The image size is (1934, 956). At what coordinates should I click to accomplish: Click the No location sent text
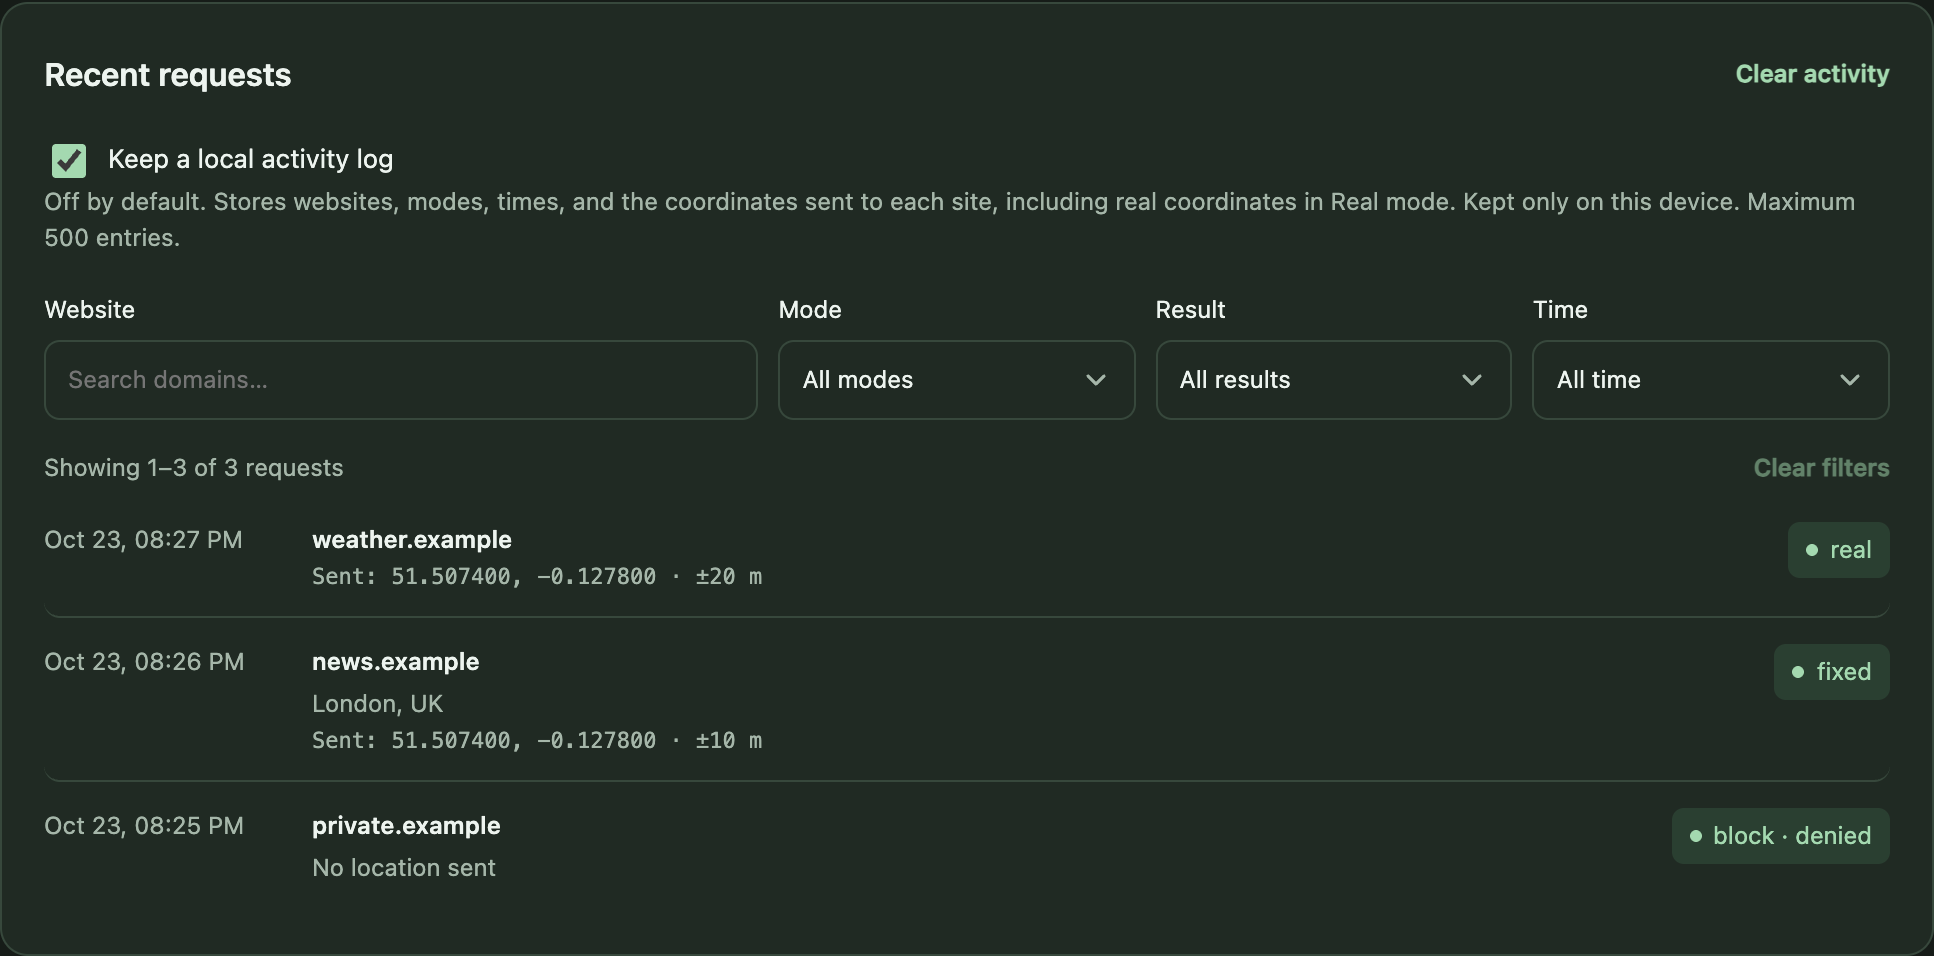point(404,868)
